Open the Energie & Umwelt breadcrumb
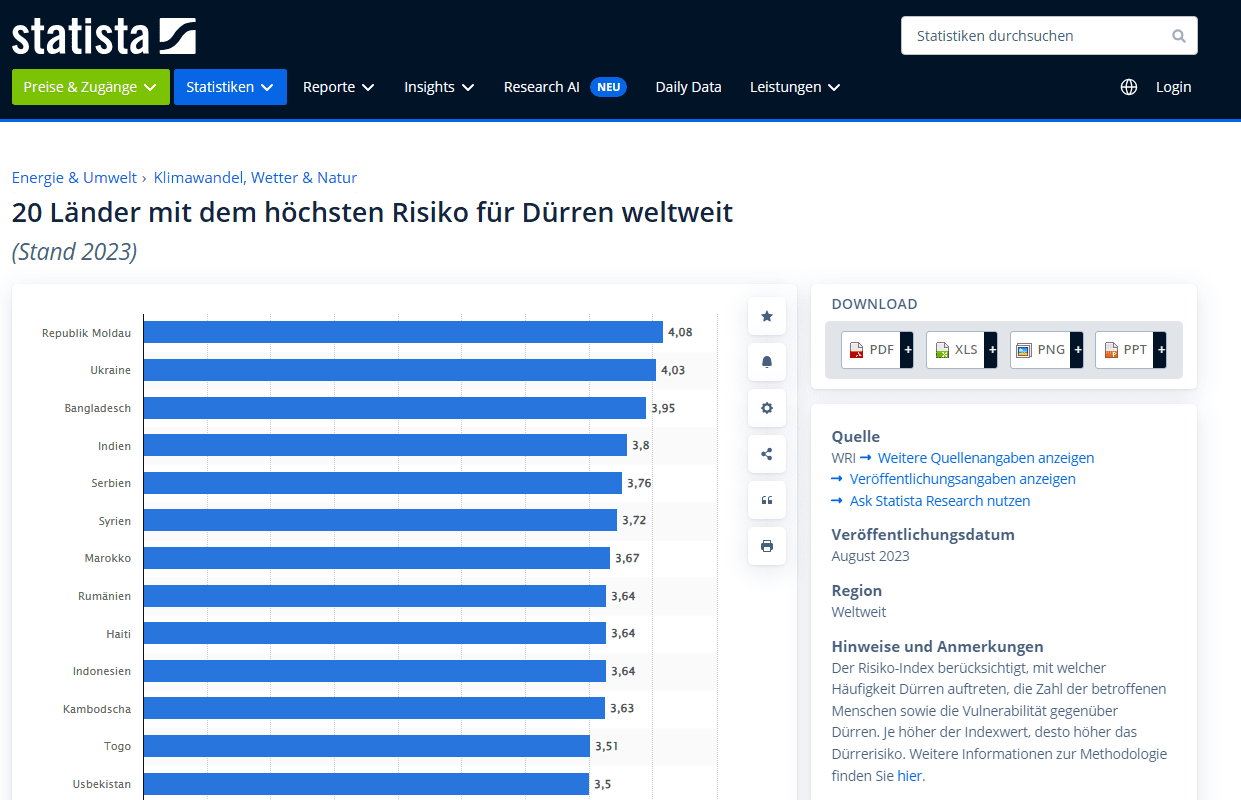Image resolution: width=1241 pixels, height=800 pixels. tap(74, 178)
